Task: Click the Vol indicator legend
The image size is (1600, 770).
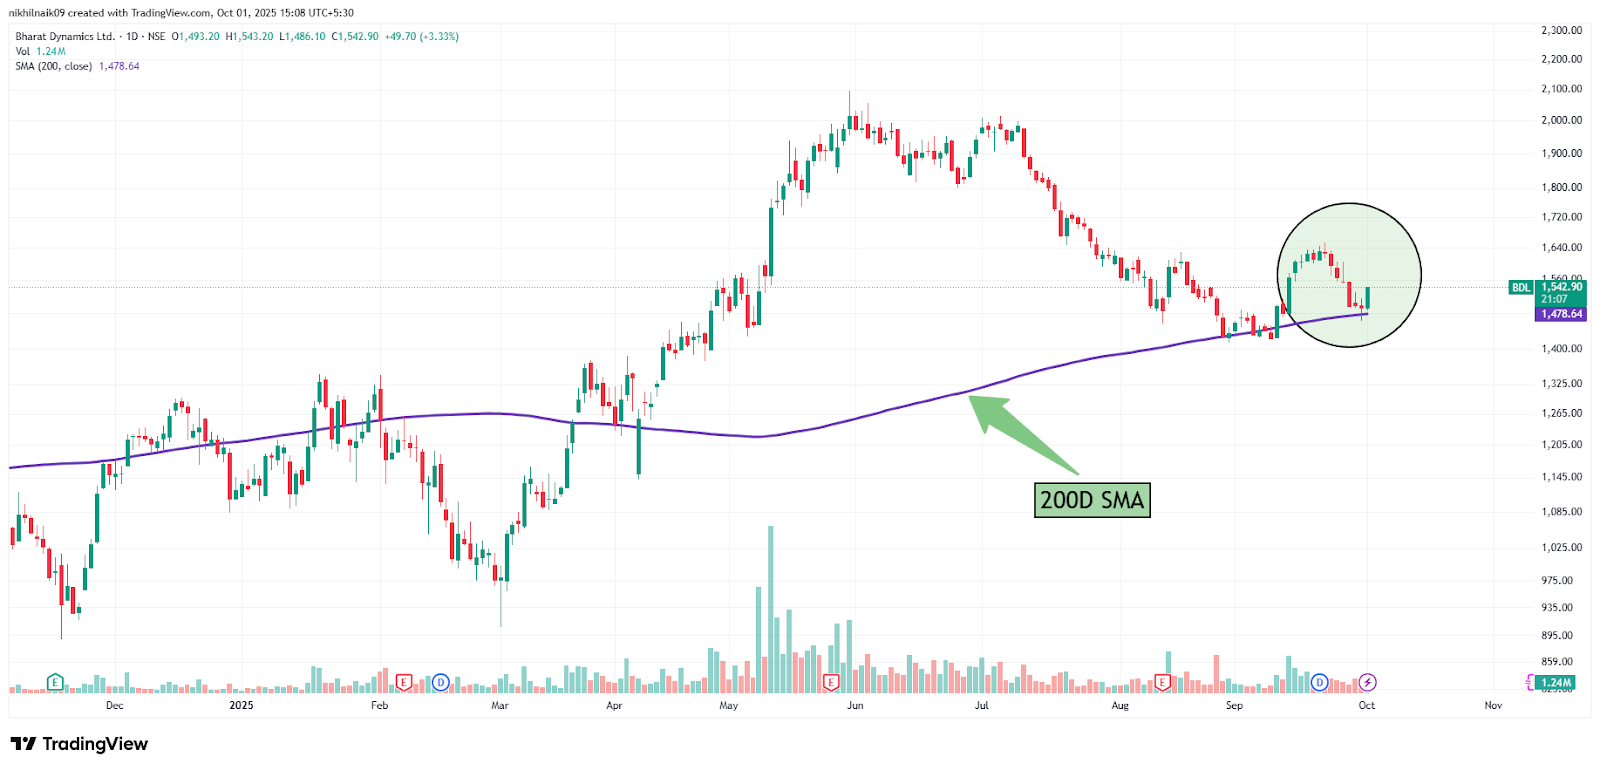Action: click(23, 51)
